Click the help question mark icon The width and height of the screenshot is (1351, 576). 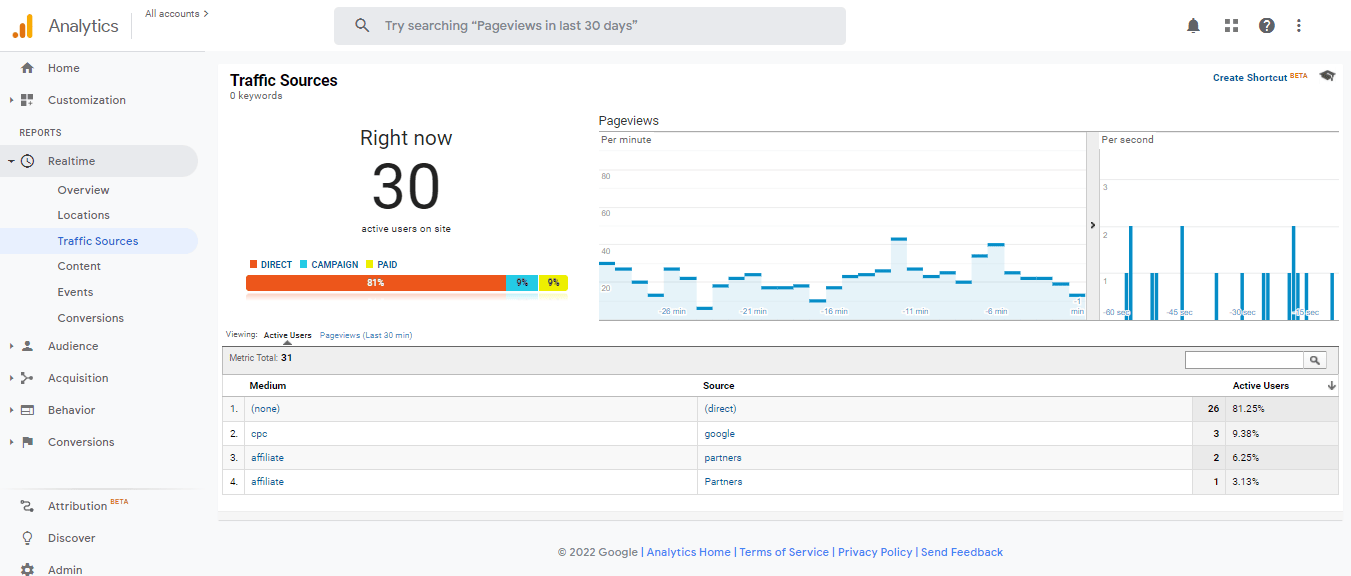[x=1267, y=26]
